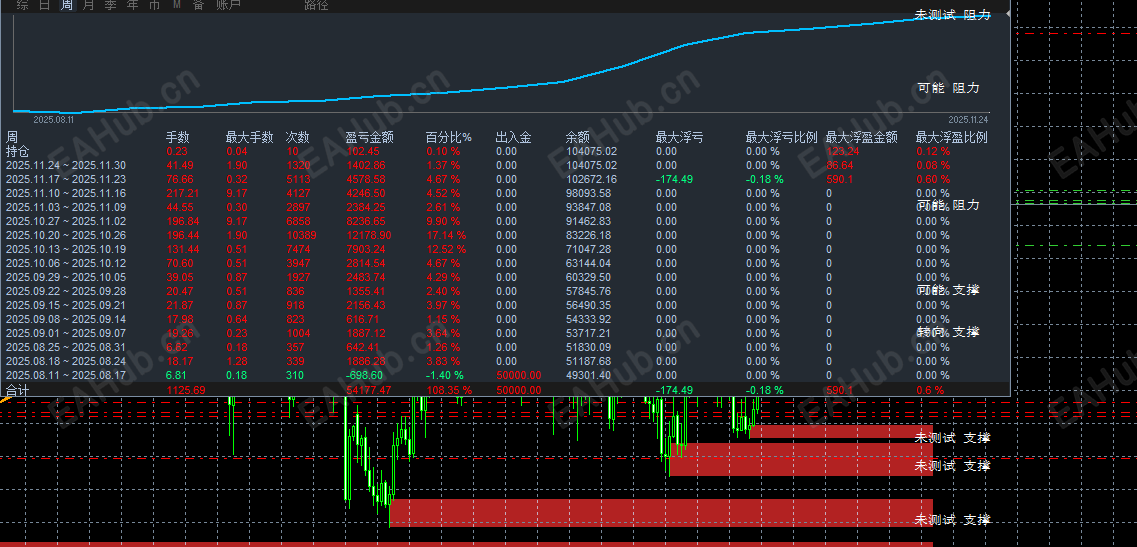Select the 周 weekly tab
The height and width of the screenshot is (547, 1137).
coord(67,5)
